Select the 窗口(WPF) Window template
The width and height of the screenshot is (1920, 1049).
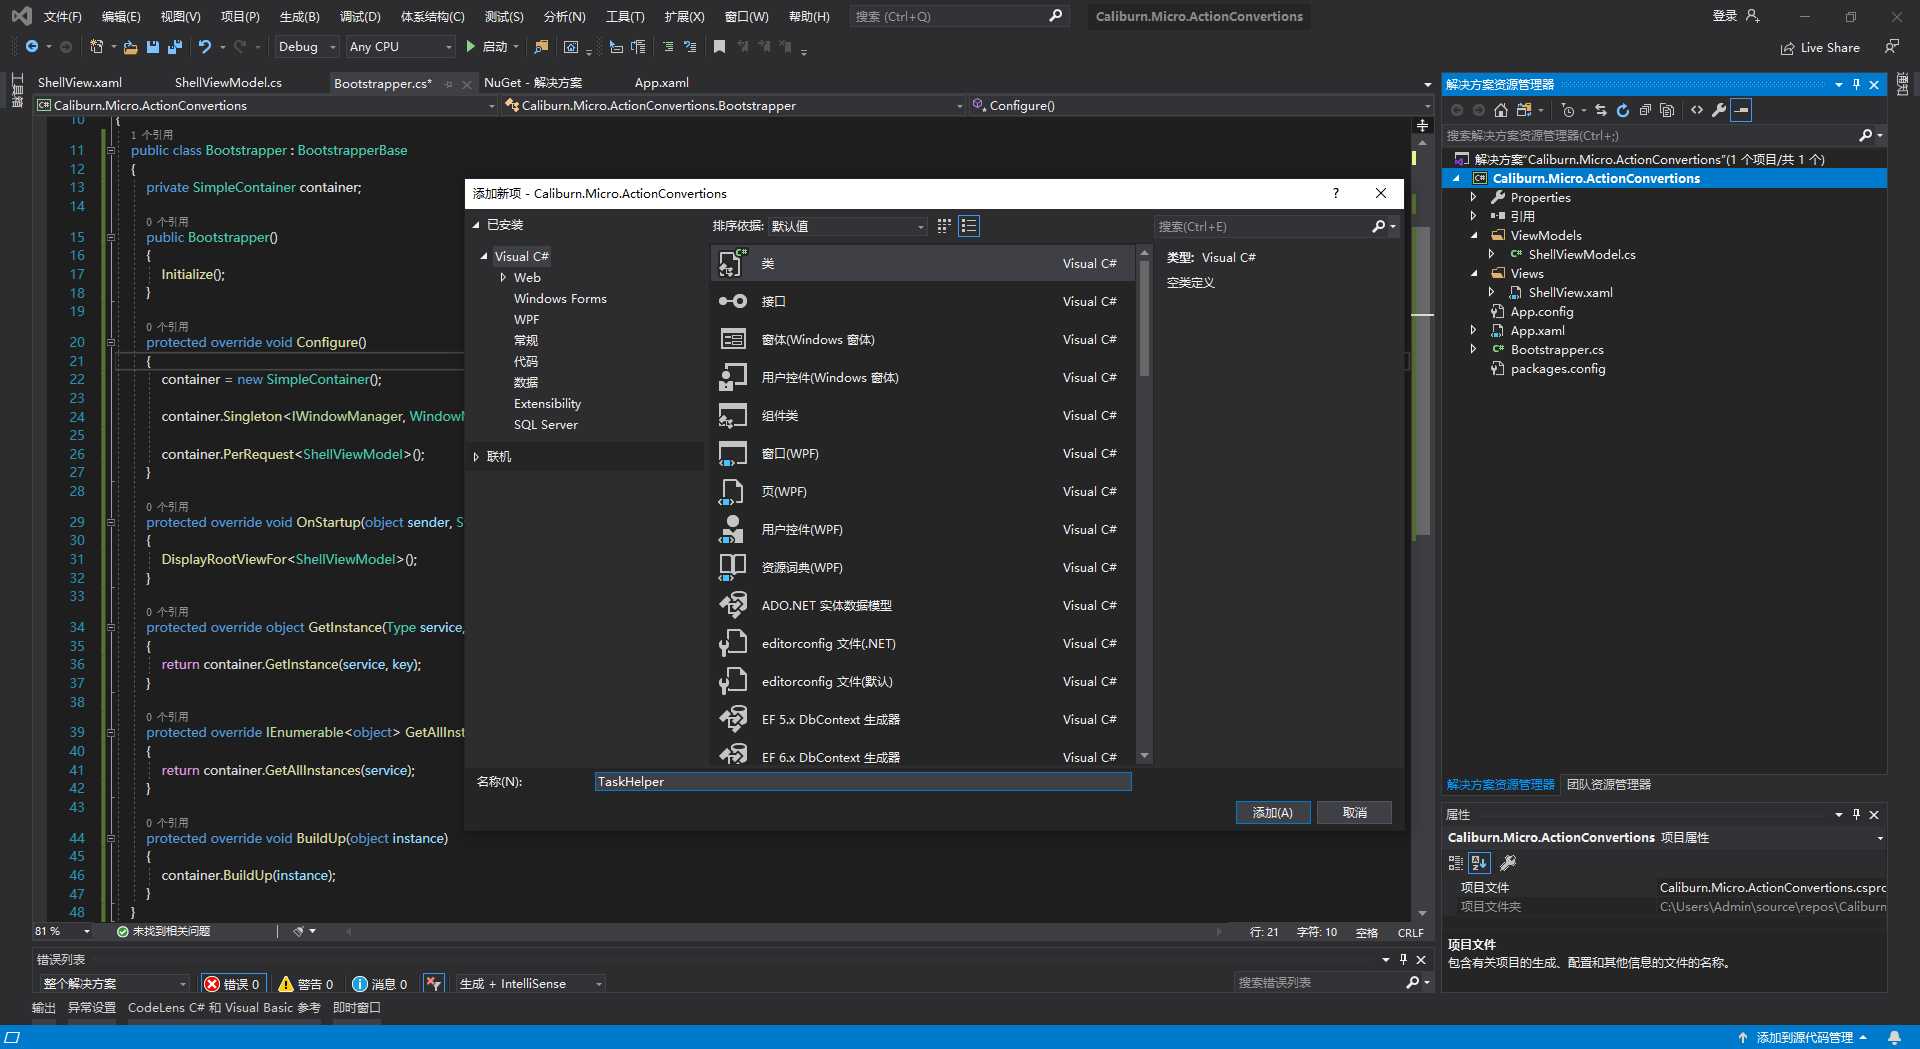click(x=922, y=453)
